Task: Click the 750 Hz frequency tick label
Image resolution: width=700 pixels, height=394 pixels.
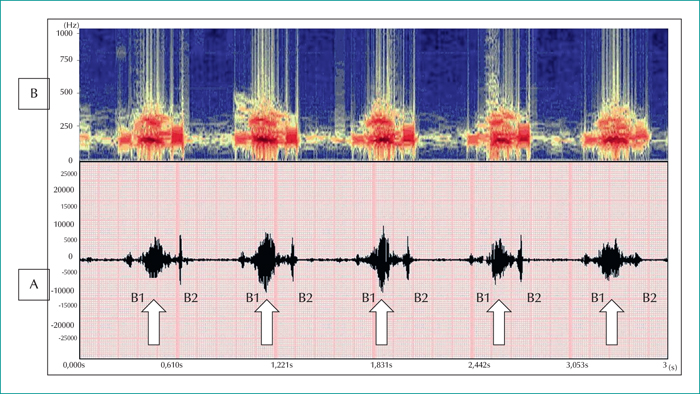Action: click(x=66, y=59)
